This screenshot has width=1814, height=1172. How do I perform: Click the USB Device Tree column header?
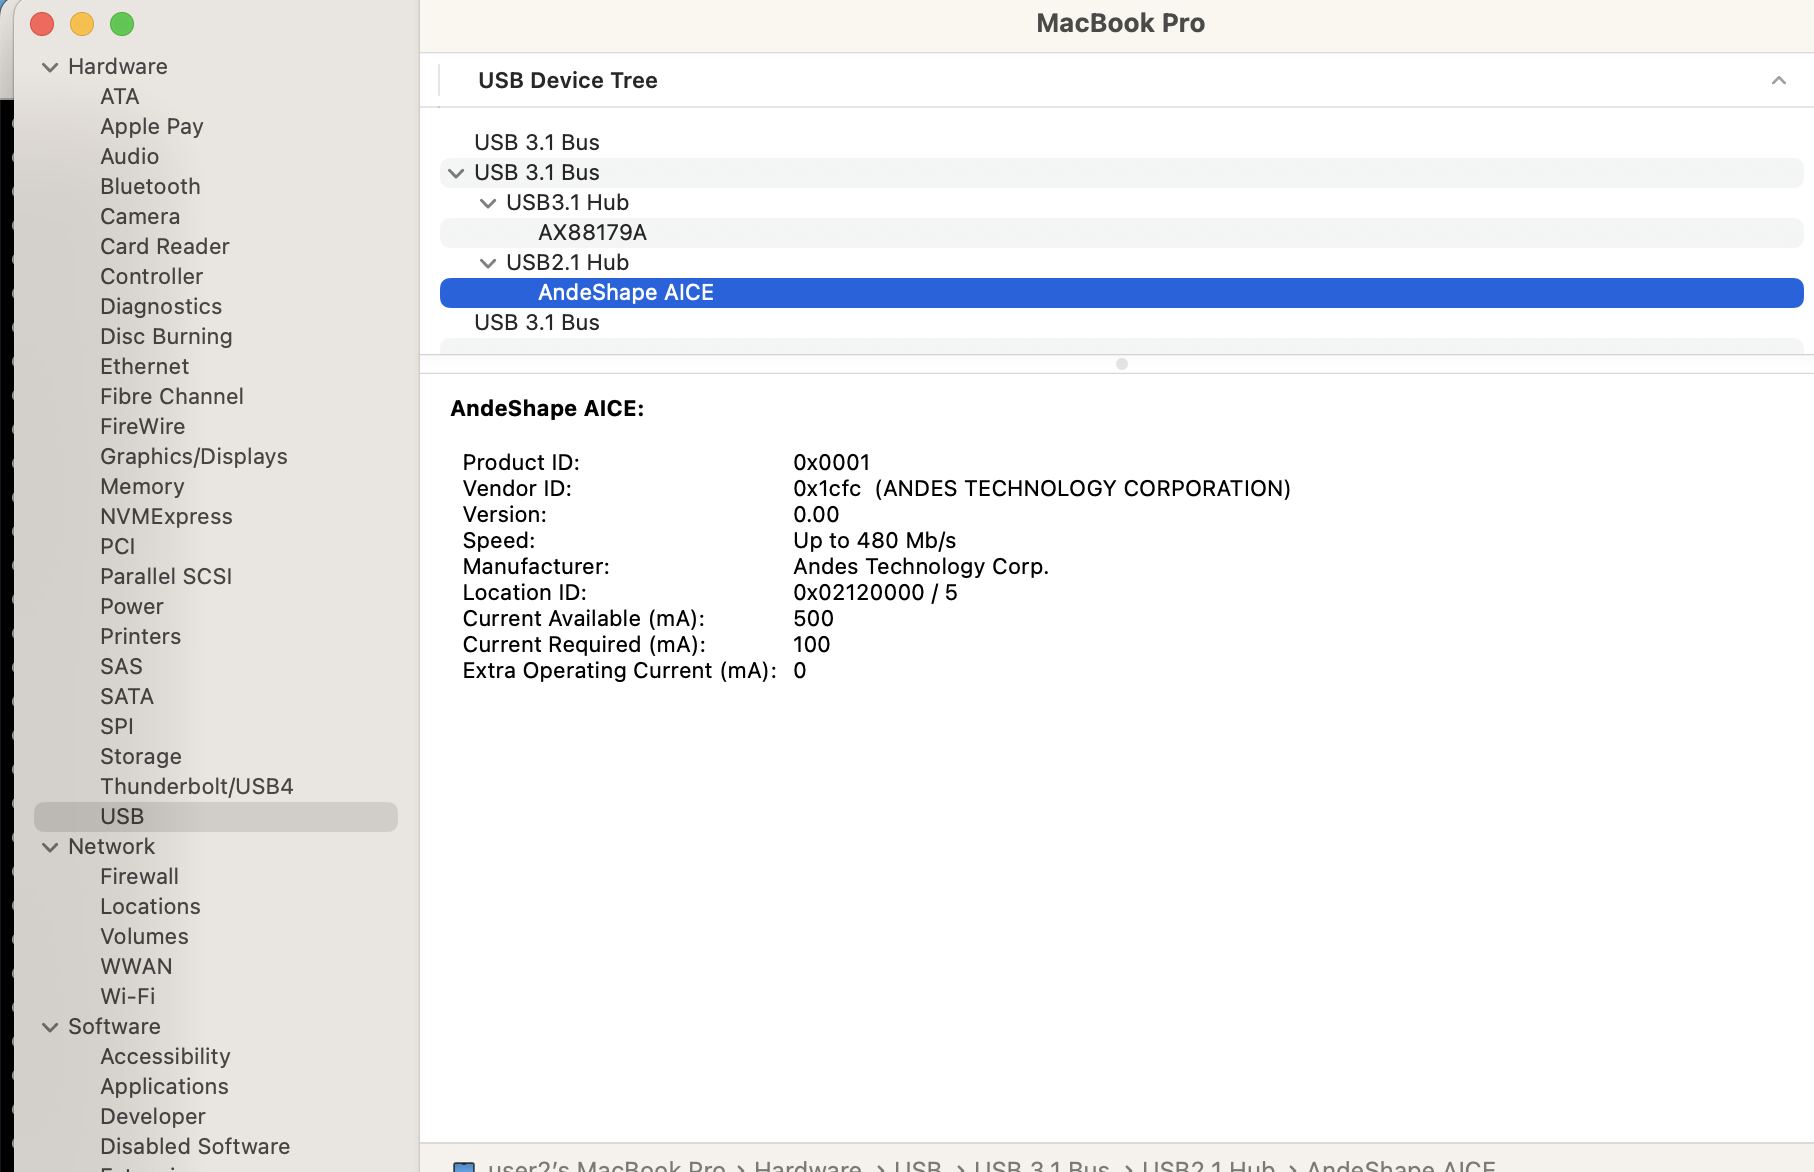click(567, 81)
